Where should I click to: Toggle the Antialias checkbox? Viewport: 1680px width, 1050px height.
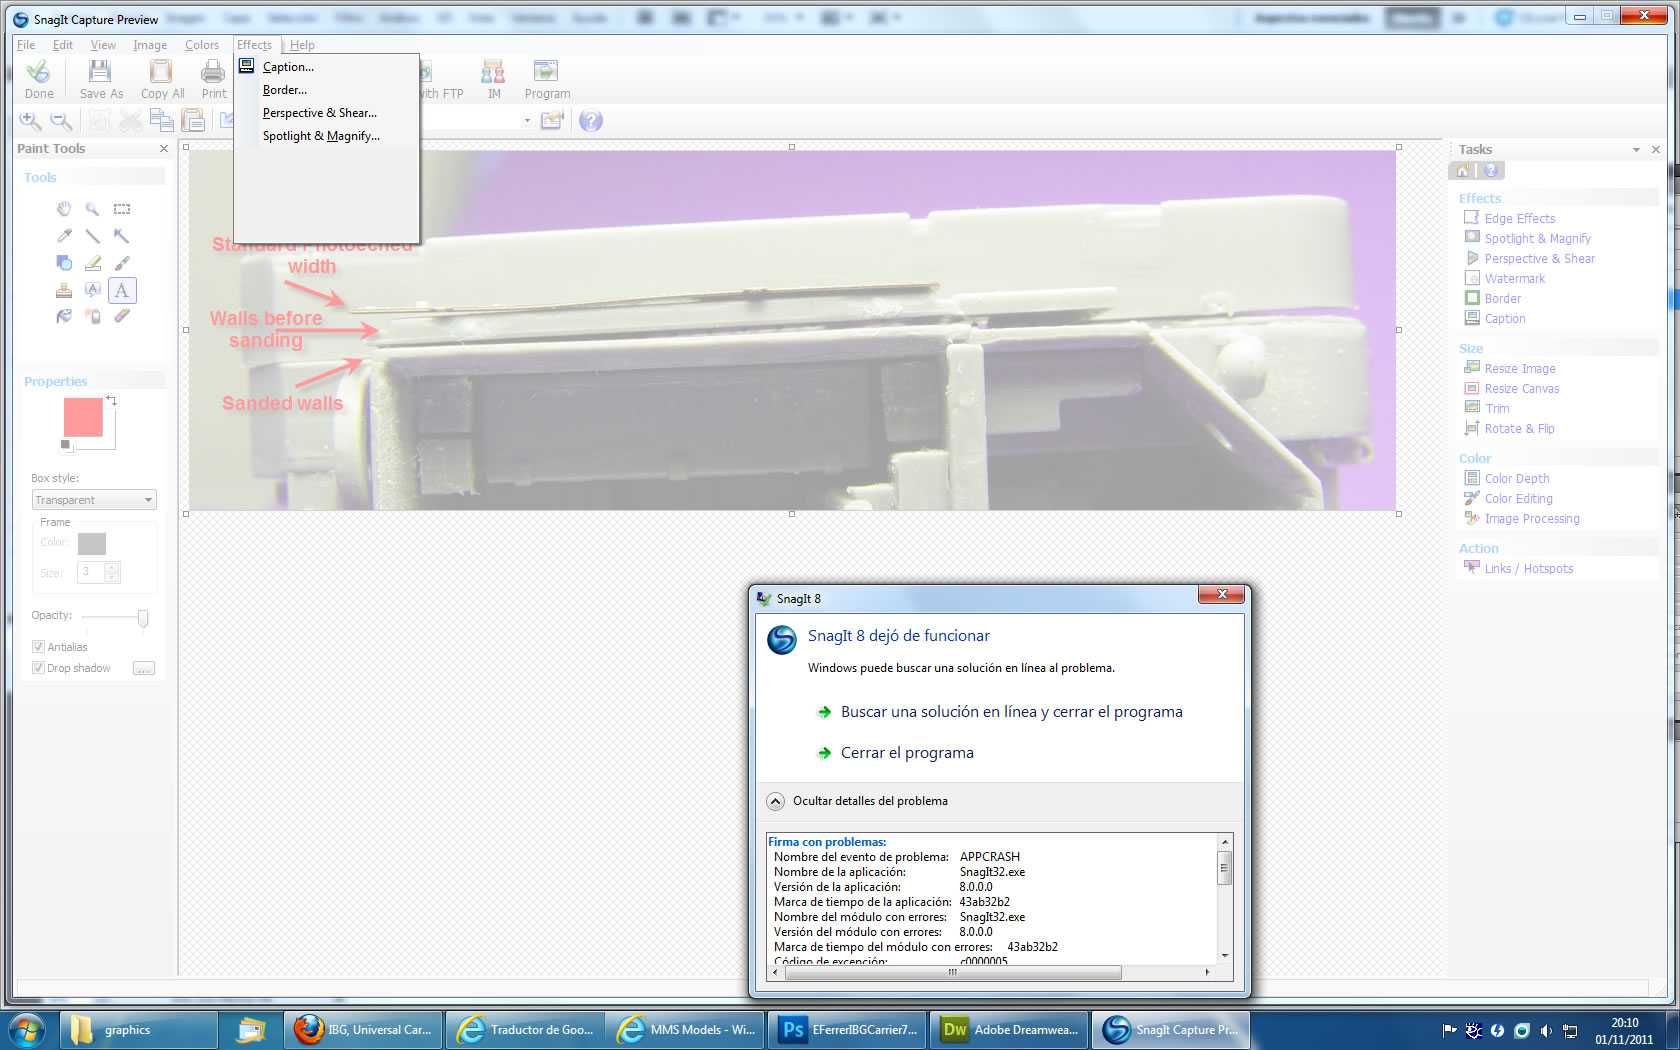[x=38, y=647]
